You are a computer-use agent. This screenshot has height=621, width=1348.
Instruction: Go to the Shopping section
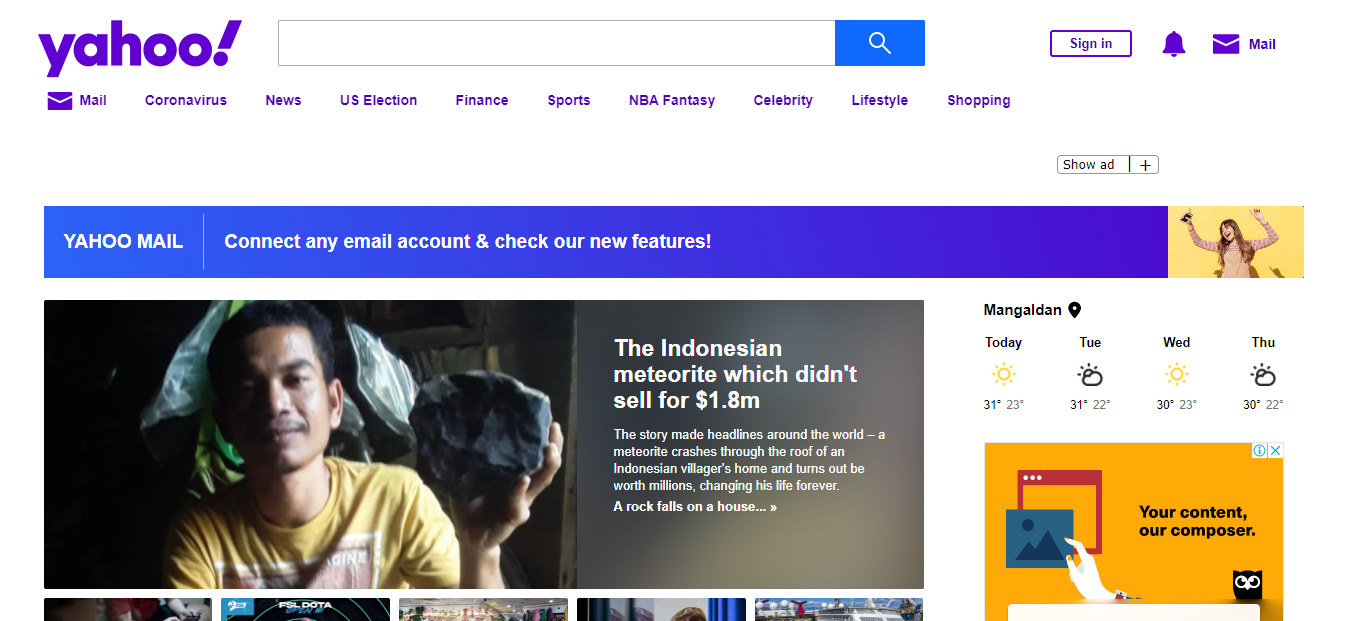979,100
